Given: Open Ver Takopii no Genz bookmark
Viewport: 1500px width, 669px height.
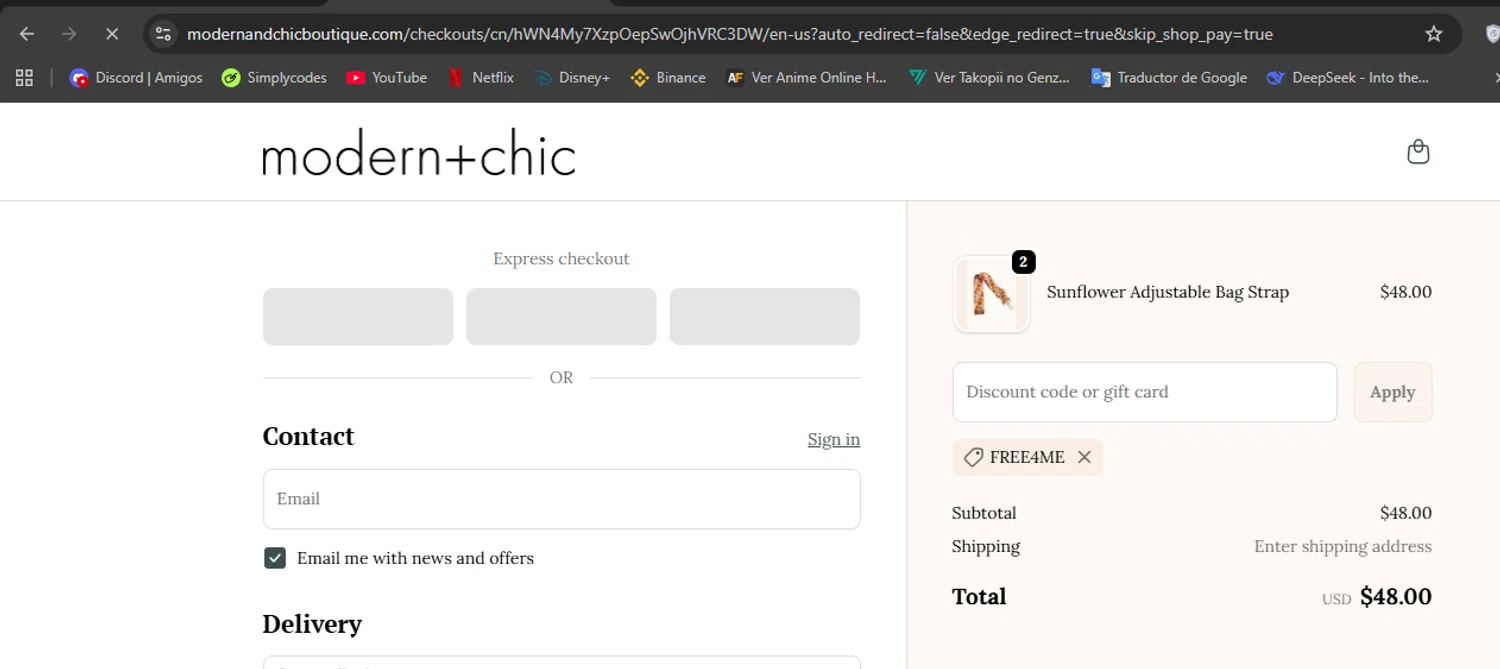Looking at the screenshot, I should coord(989,77).
